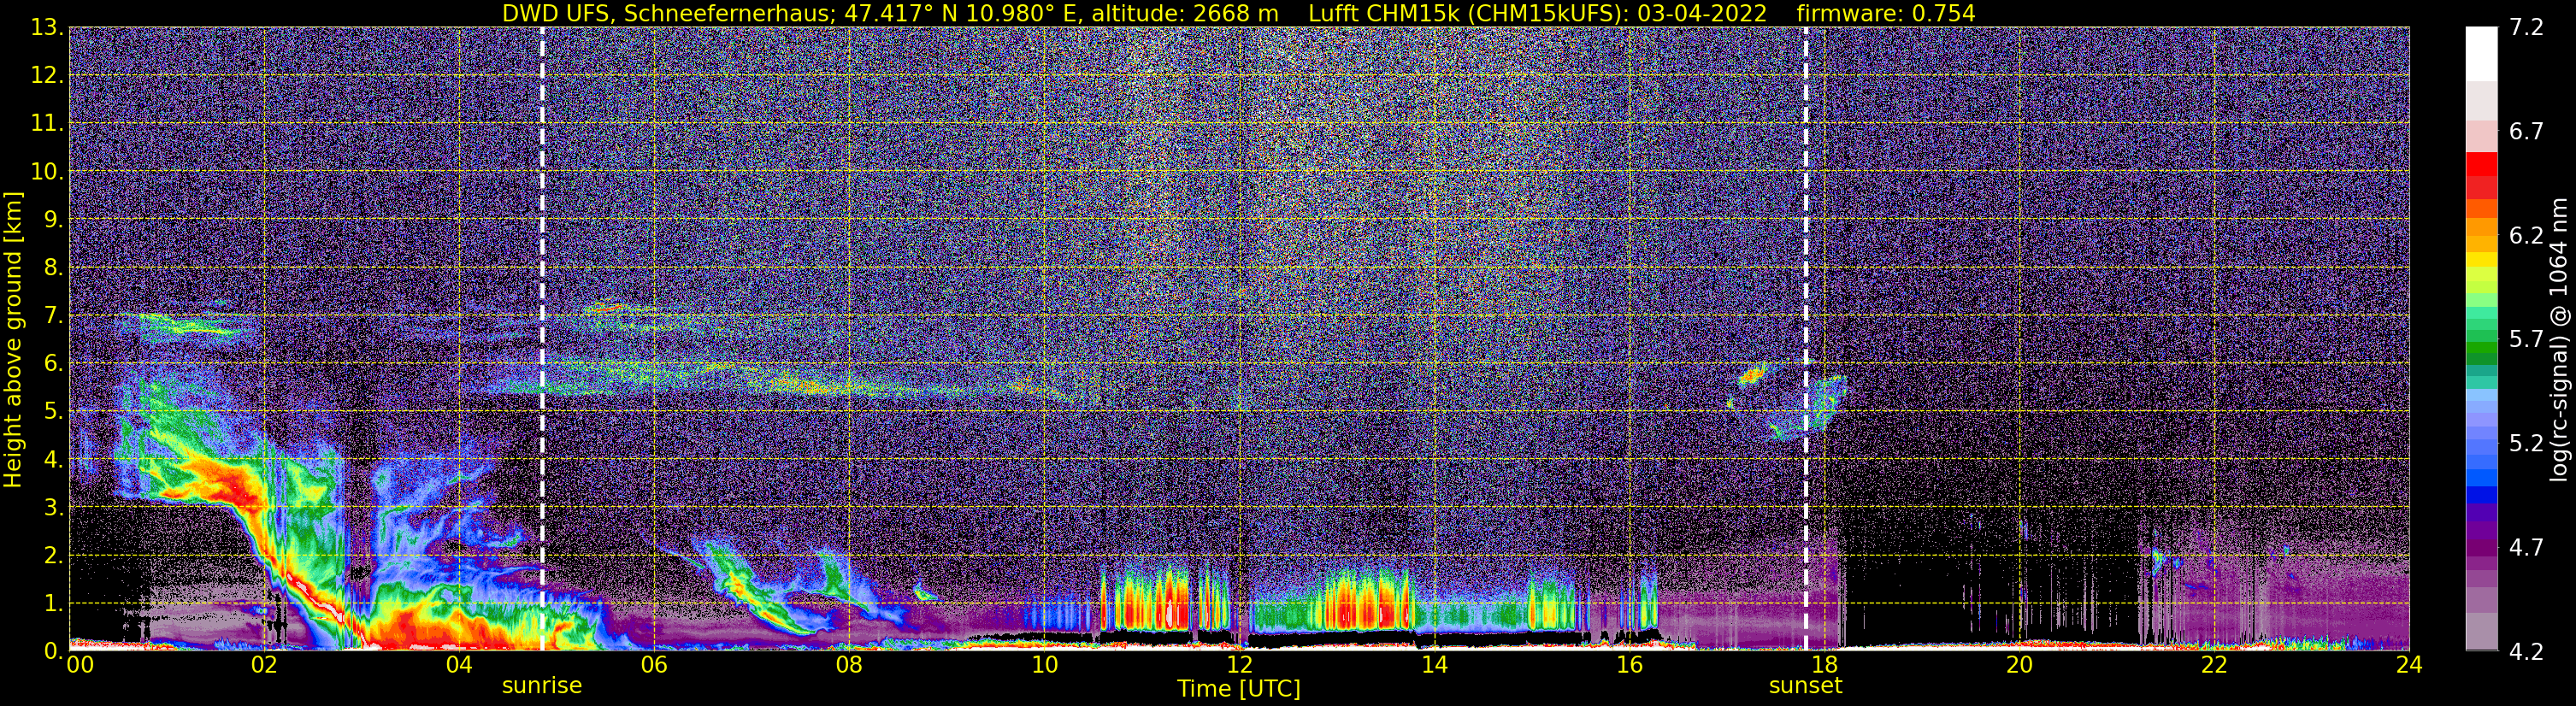Click the "6.7" colorbar tick value
Screen dimensions: 2576x706
pyautogui.click(x=2527, y=132)
